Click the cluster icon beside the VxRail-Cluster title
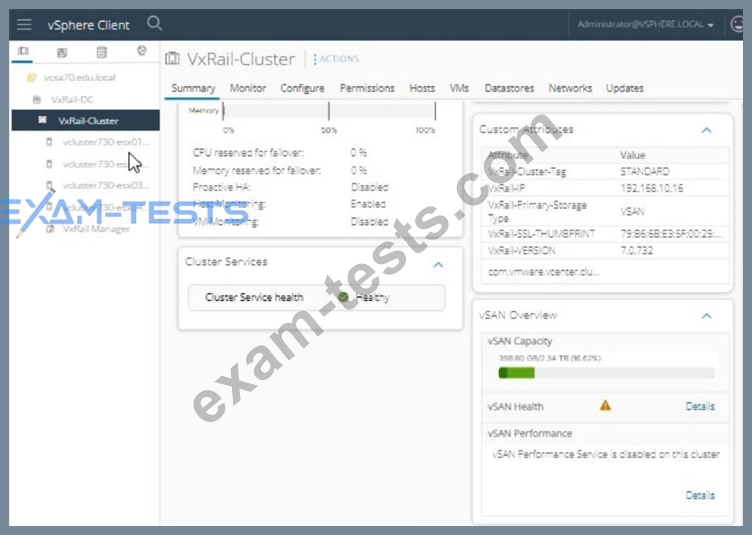Screen dimensions: 752x535 (x=172, y=58)
